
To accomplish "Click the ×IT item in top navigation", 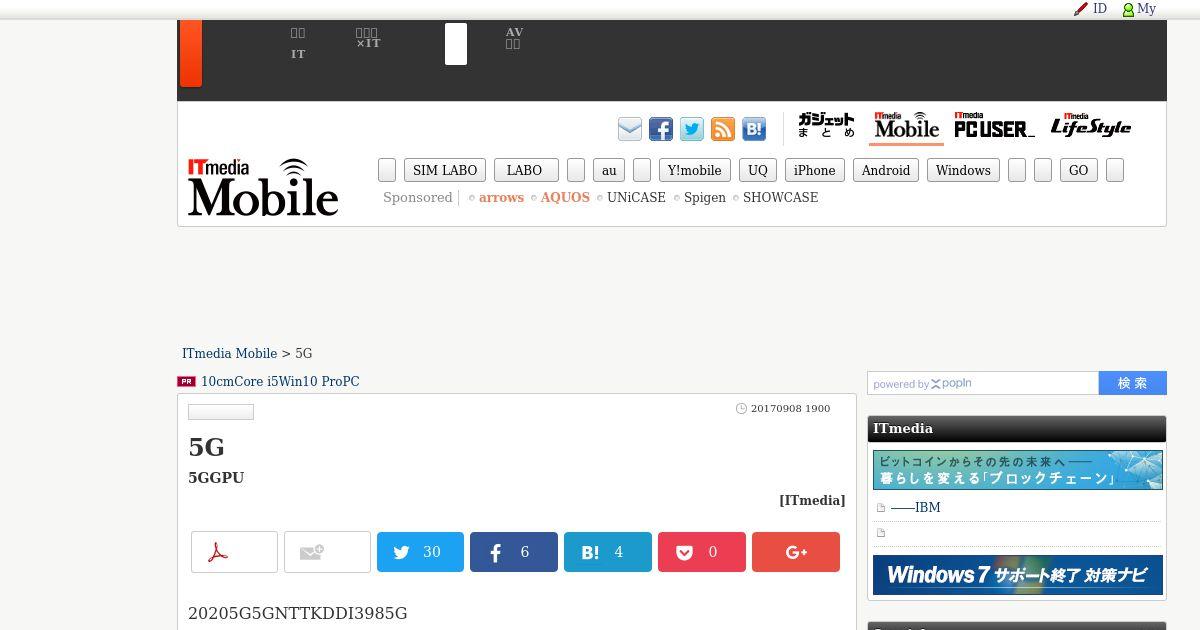I will click(x=368, y=38).
